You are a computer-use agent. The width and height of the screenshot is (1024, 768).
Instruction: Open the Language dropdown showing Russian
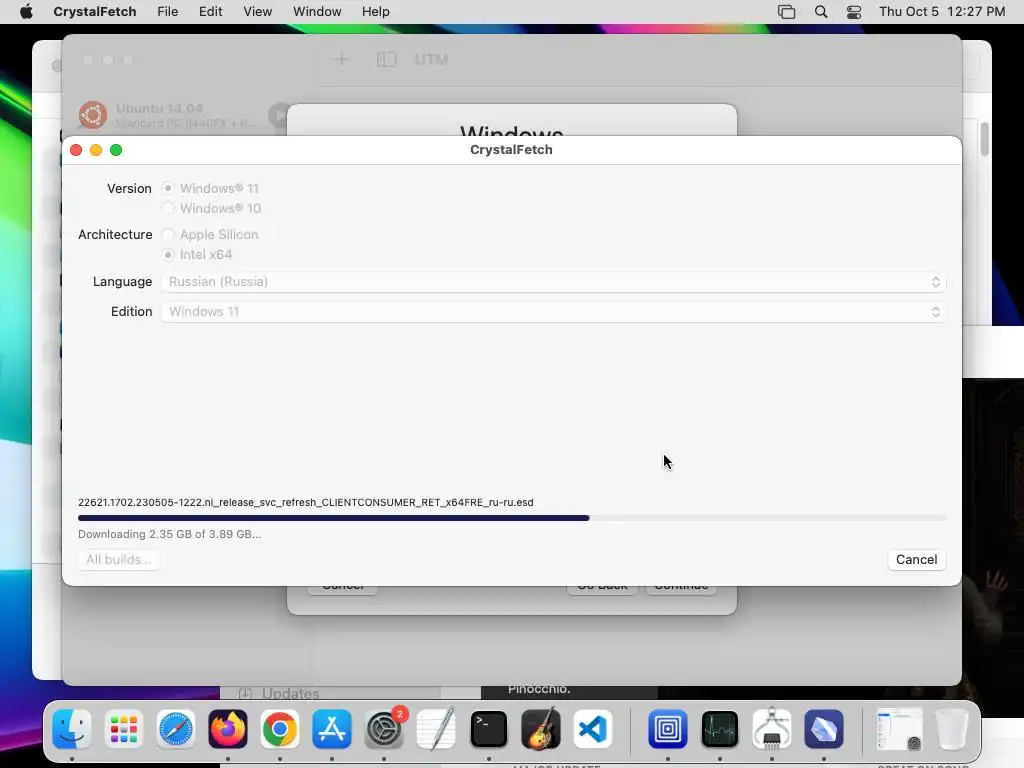point(553,281)
